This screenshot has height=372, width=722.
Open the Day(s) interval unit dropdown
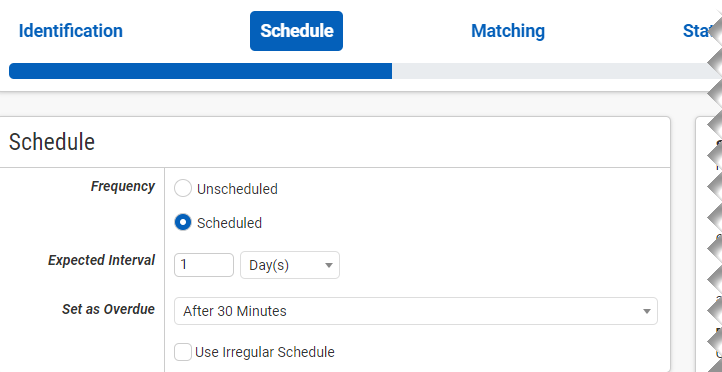click(290, 265)
